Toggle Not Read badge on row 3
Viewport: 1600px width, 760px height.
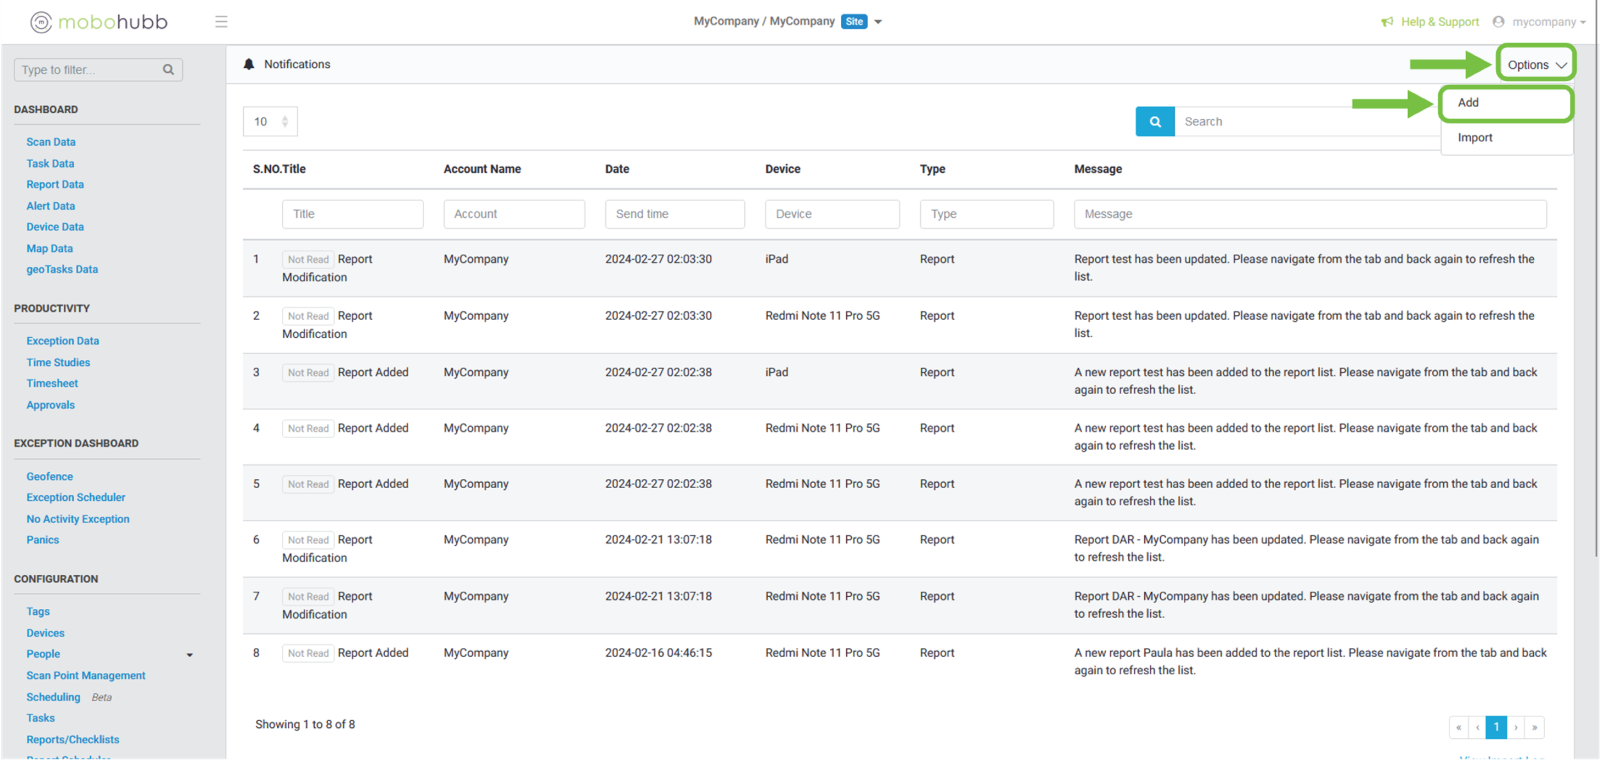[308, 373]
